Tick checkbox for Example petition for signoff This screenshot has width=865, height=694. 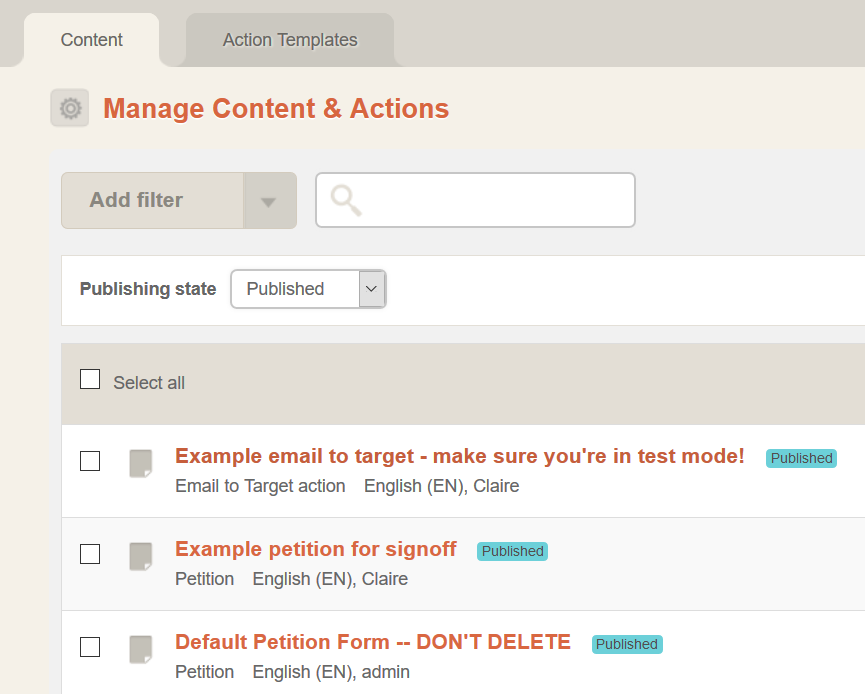(90, 554)
